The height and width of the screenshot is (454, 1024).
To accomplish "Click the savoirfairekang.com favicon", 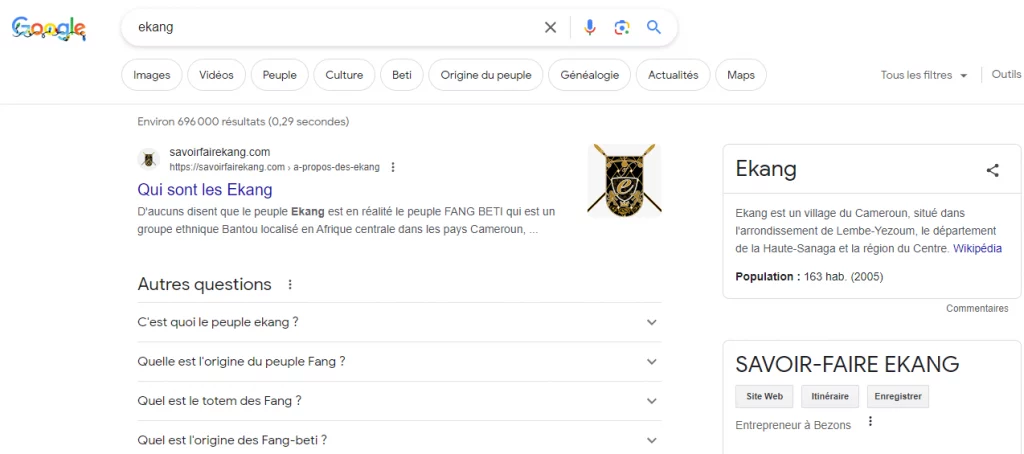I will (x=148, y=159).
